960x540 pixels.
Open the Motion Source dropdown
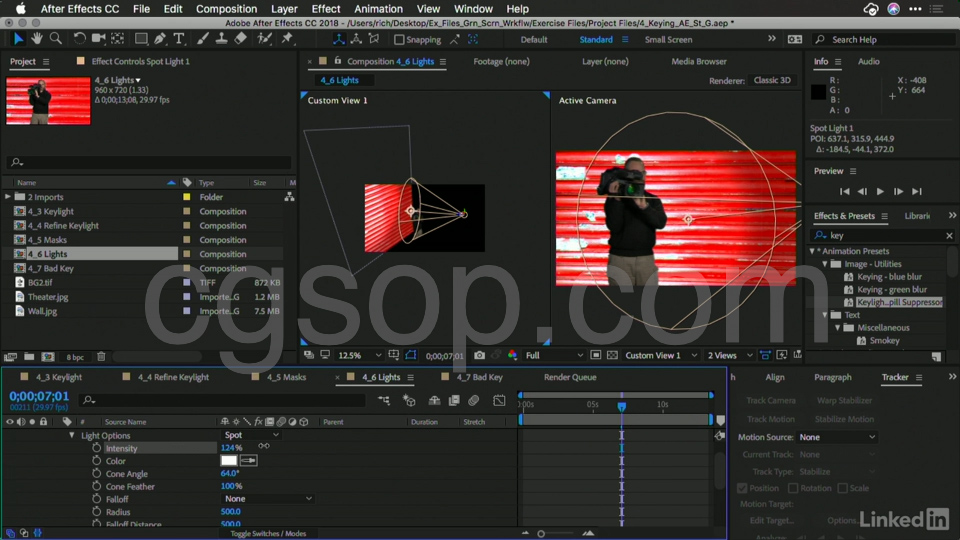pos(837,437)
